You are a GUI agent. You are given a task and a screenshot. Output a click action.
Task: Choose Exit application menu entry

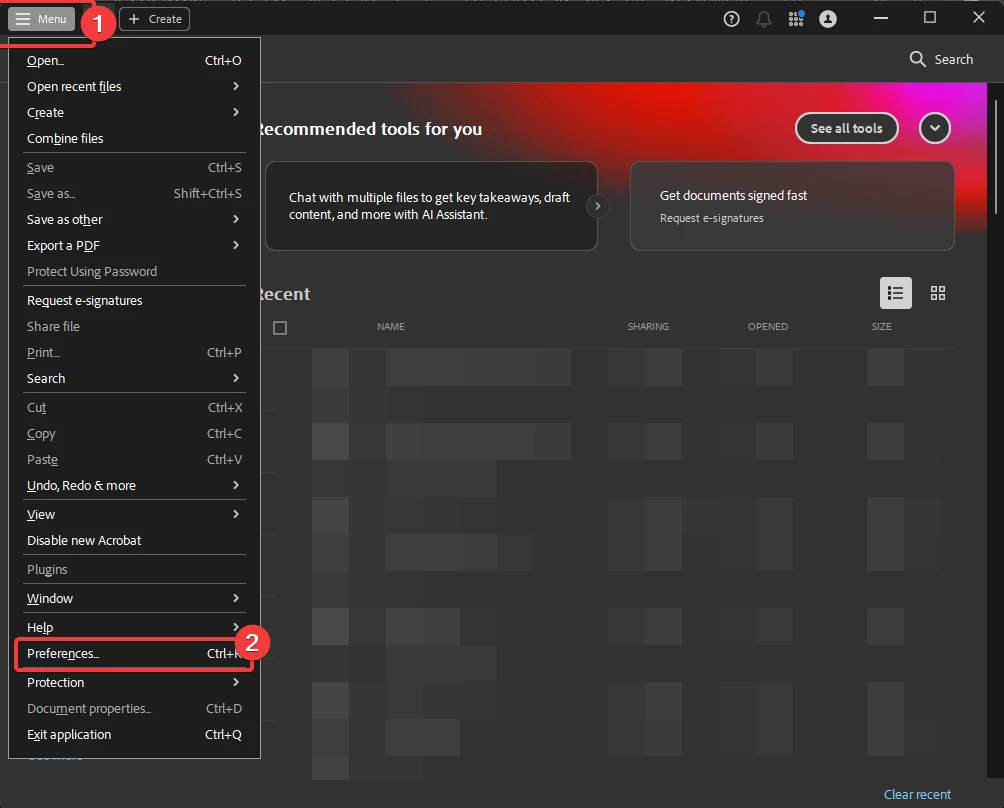[134, 734]
